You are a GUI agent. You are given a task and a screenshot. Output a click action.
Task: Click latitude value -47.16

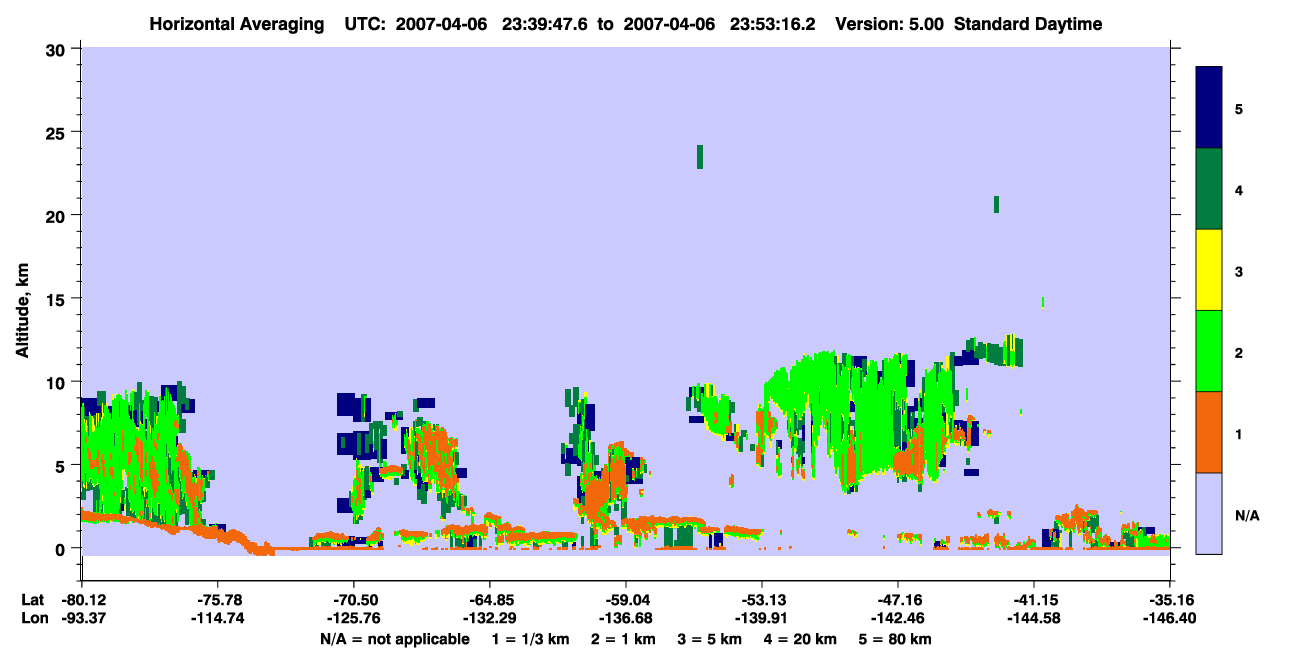(898, 600)
